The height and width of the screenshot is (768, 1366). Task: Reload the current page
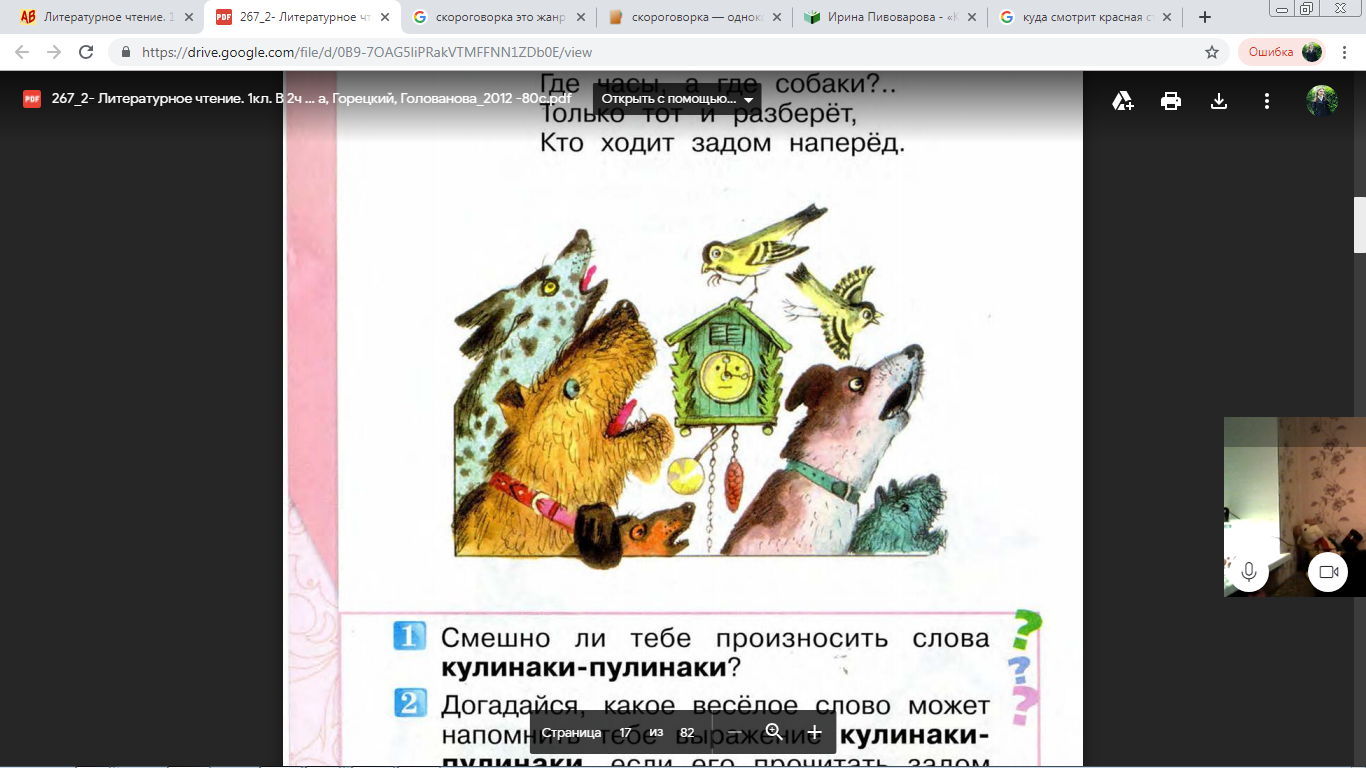click(86, 52)
